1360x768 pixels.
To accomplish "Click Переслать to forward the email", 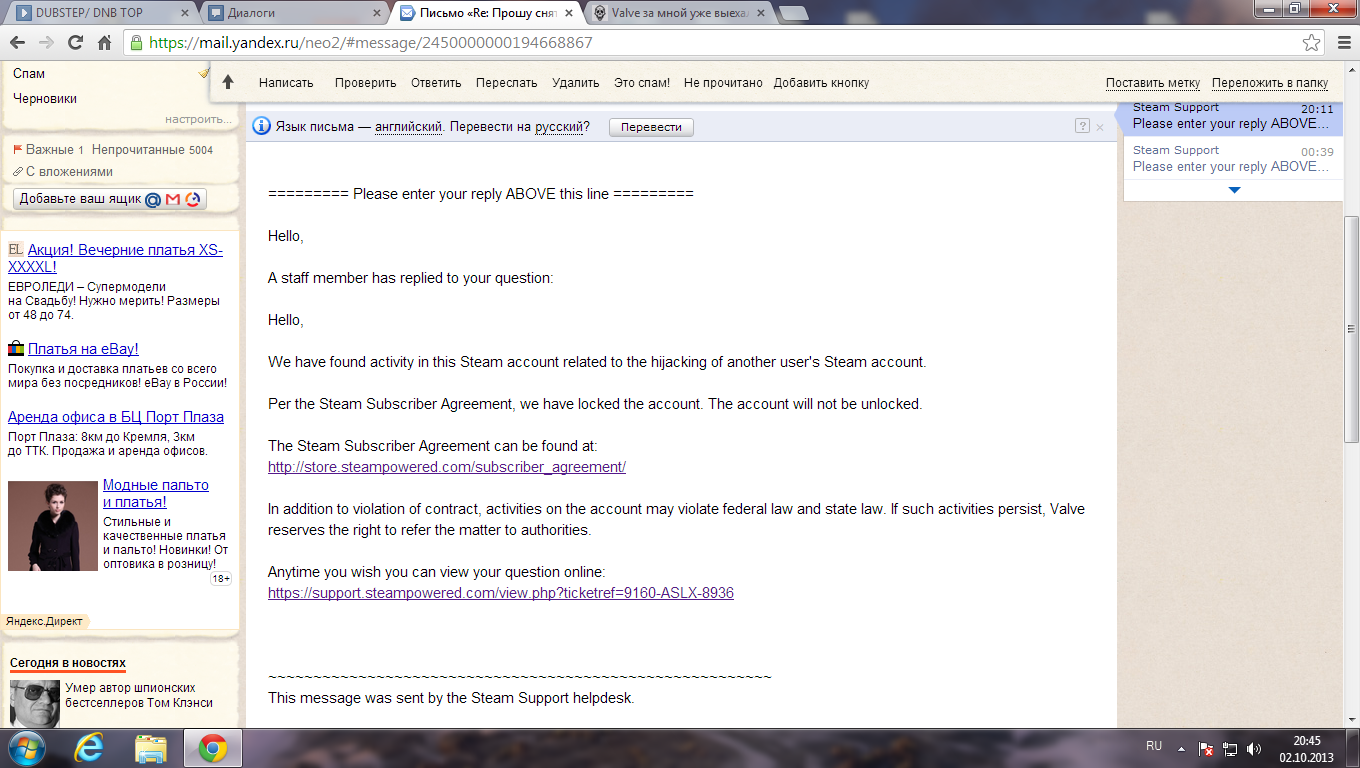I will click(507, 83).
